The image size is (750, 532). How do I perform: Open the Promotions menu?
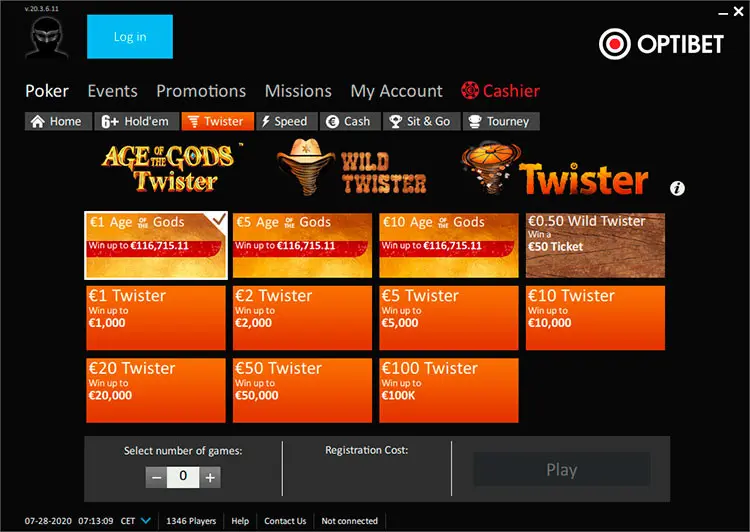pyautogui.click(x=201, y=91)
